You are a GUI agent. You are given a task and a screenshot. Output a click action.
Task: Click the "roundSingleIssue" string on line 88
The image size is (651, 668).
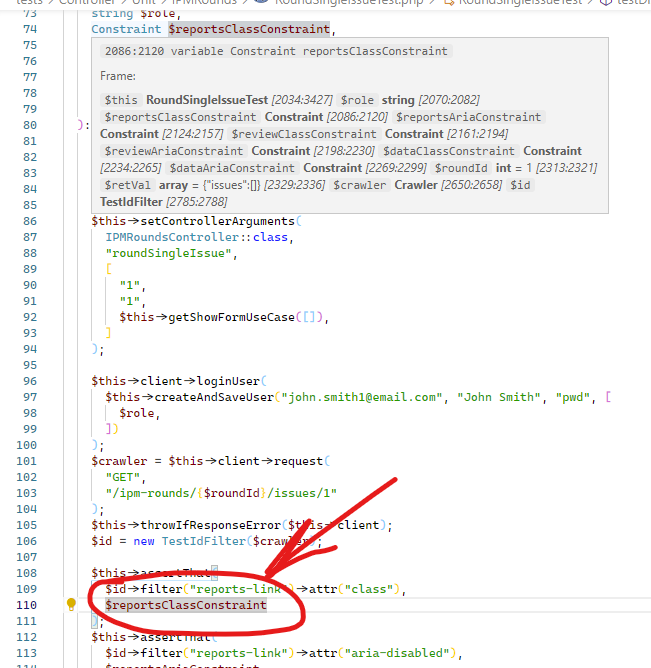tap(168, 253)
